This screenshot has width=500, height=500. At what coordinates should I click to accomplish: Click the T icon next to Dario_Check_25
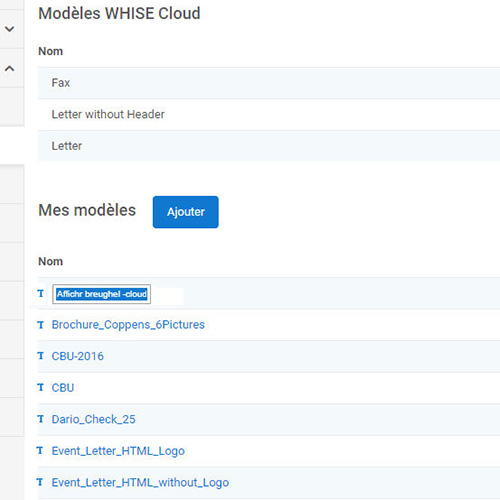(x=41, y=419)
